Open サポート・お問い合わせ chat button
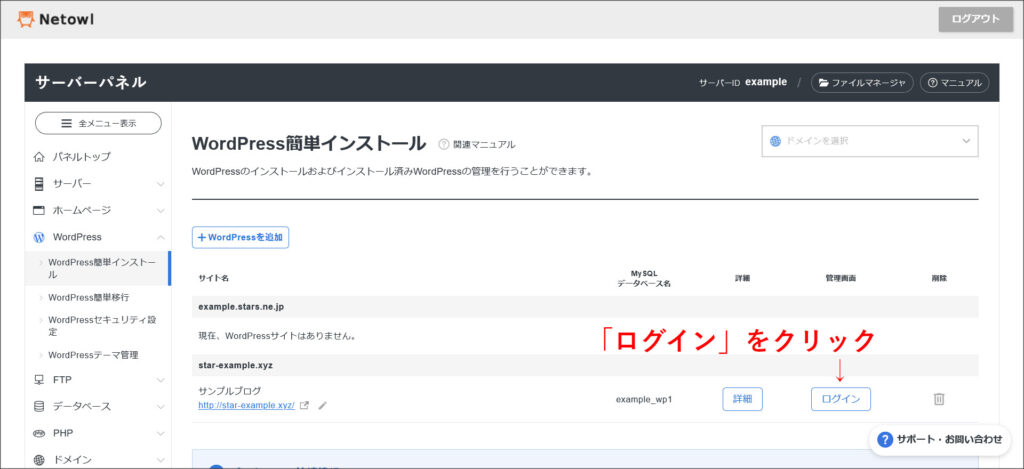 pyautogui.click(x=940, y=440)
